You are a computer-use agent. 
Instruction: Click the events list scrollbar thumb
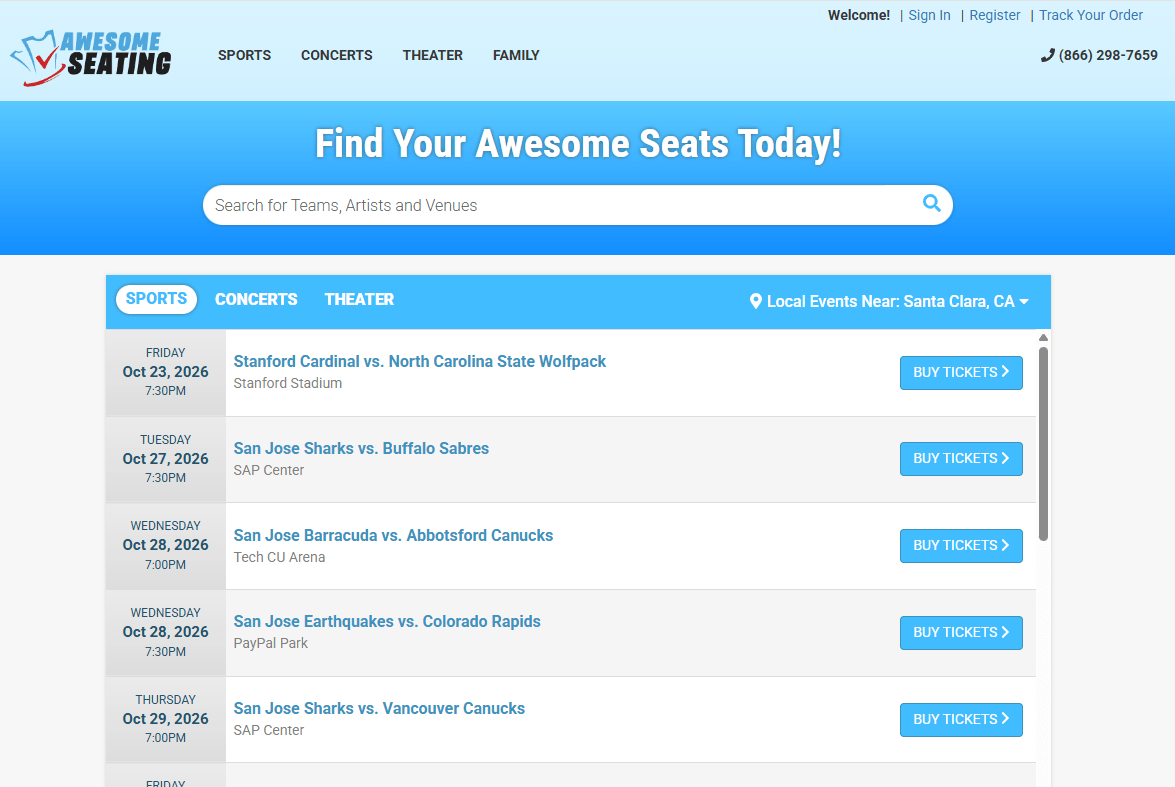point(1043,443)
